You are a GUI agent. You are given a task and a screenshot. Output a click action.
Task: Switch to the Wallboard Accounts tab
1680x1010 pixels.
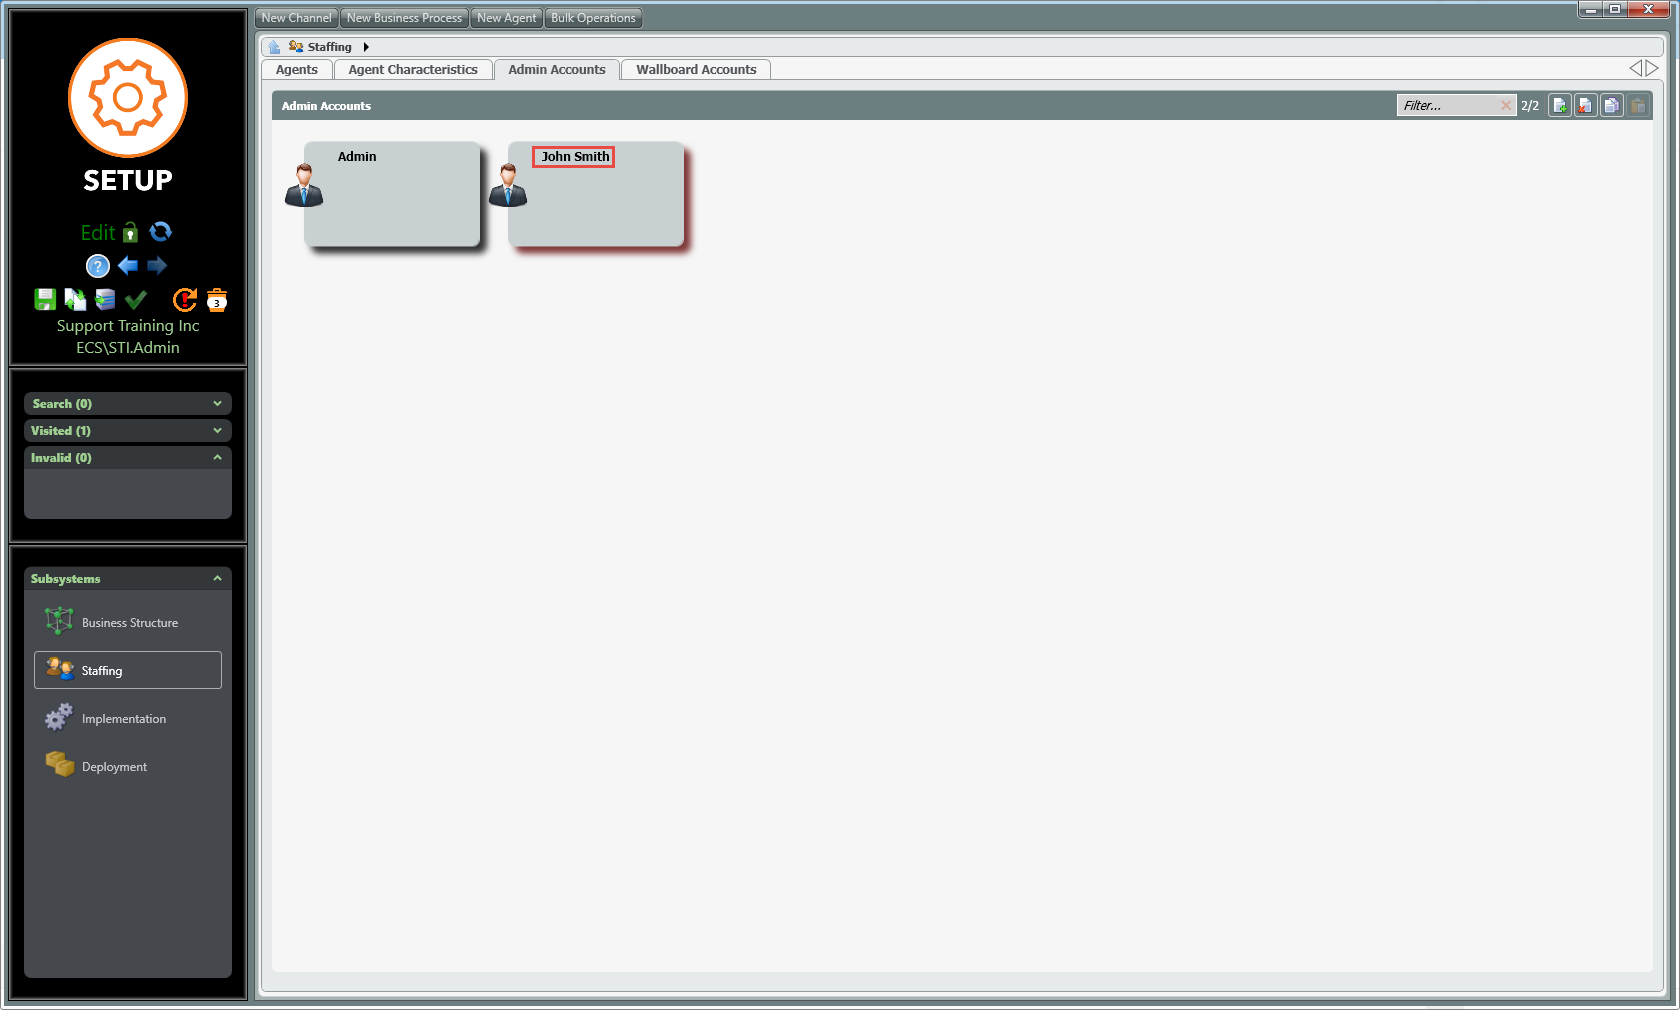[x=696, y=70]
